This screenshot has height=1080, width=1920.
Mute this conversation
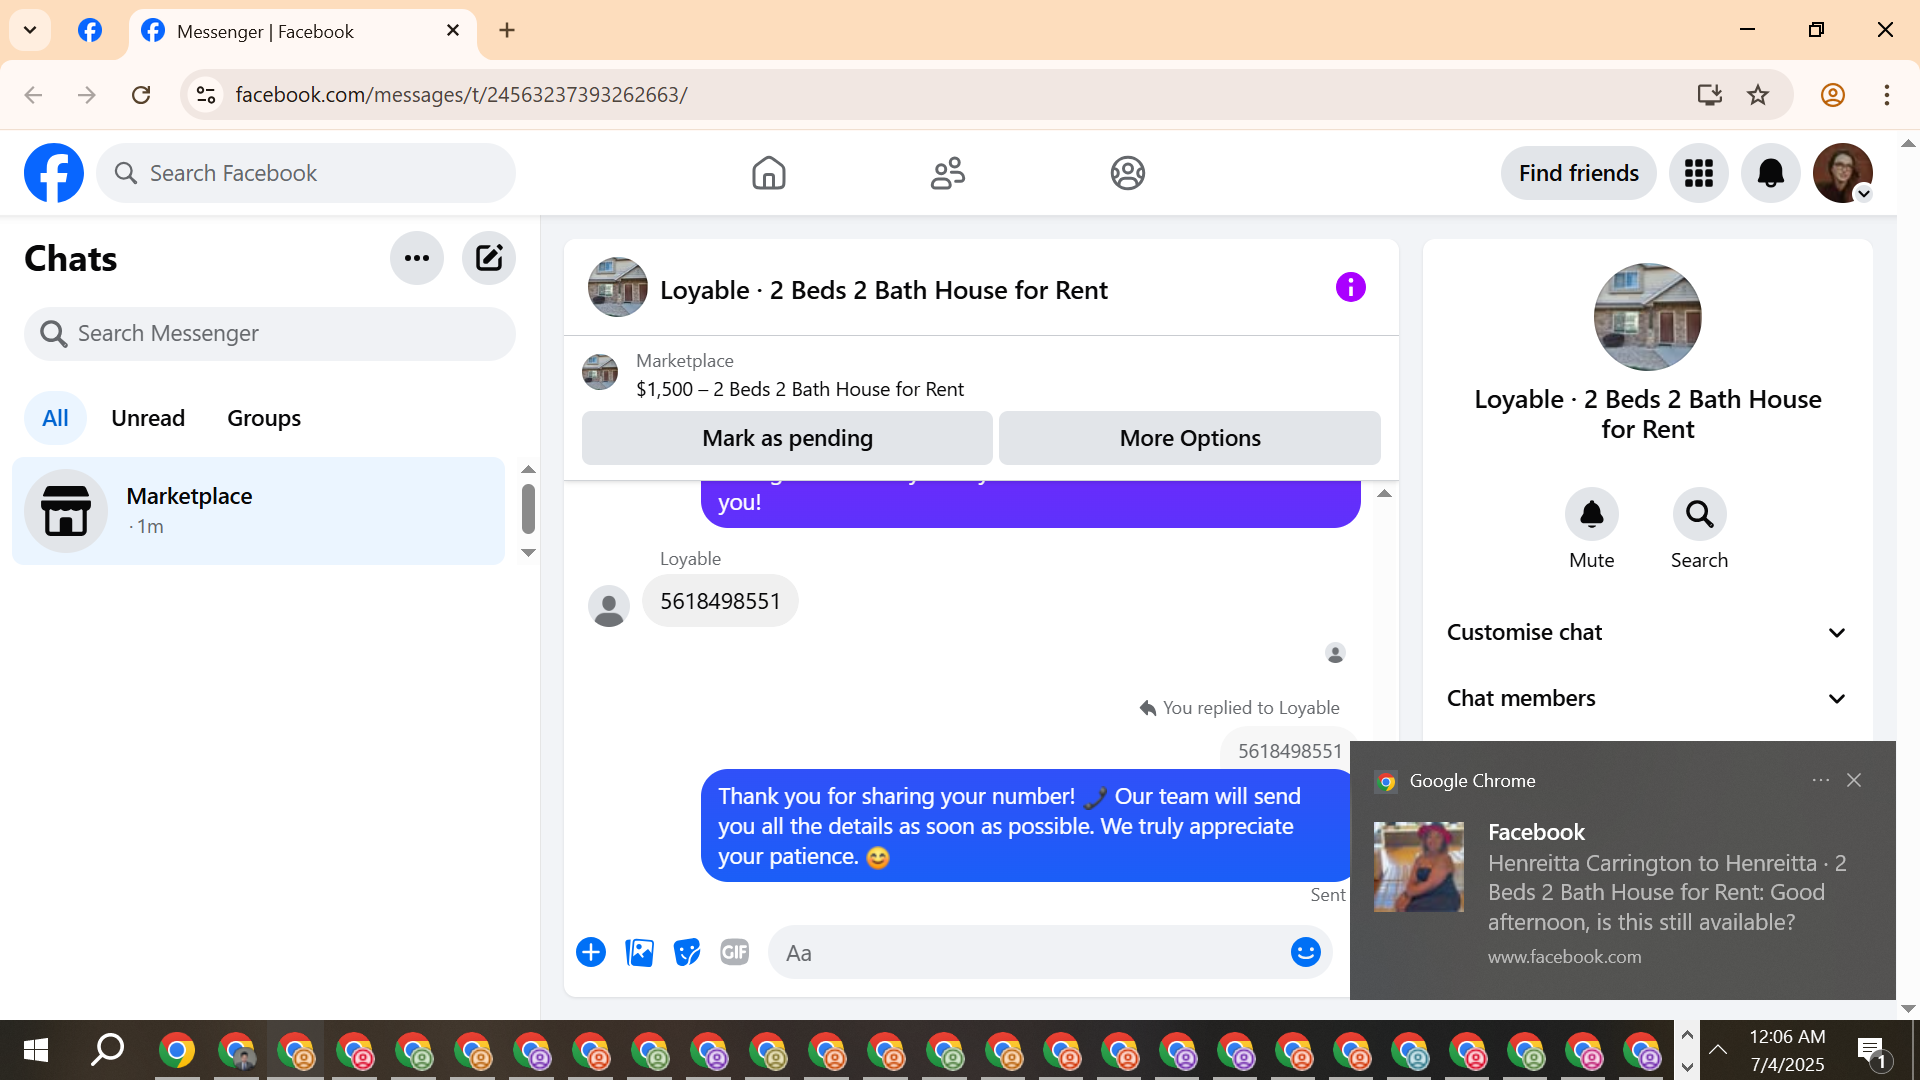1591,514
